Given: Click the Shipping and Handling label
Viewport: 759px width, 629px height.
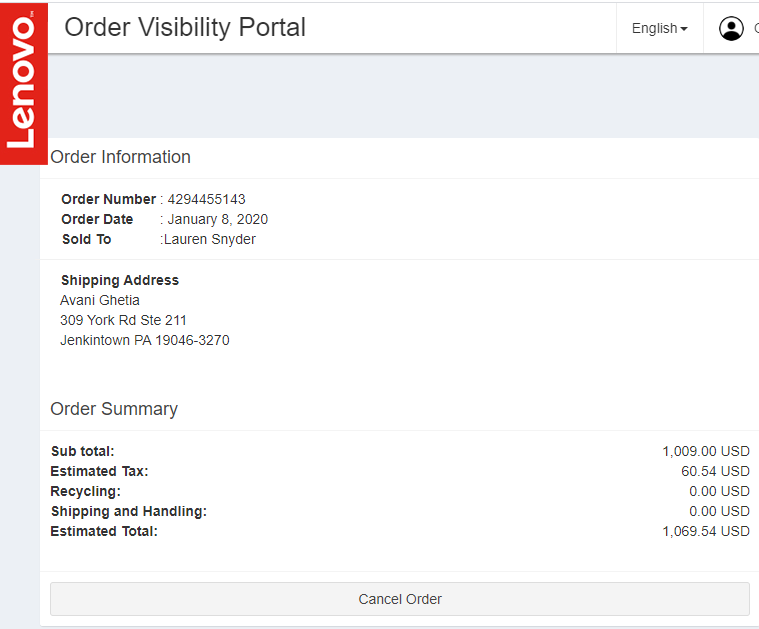Looking at the screenshot, I should [x=128, y=511].
